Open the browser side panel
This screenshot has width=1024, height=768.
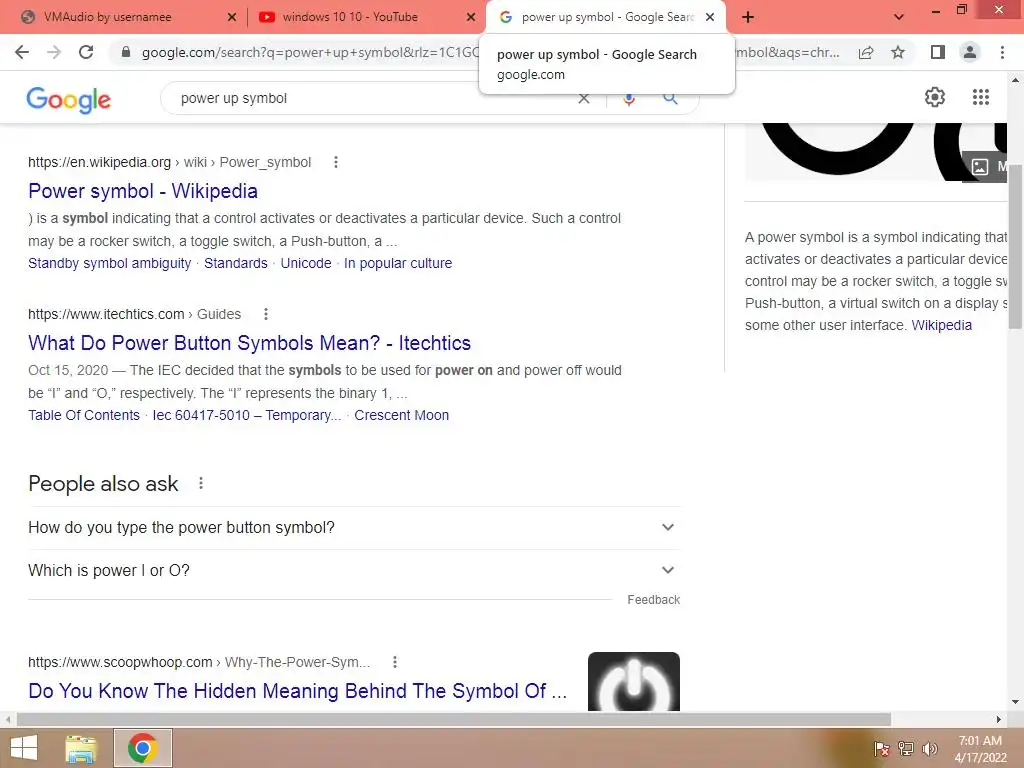938,52
